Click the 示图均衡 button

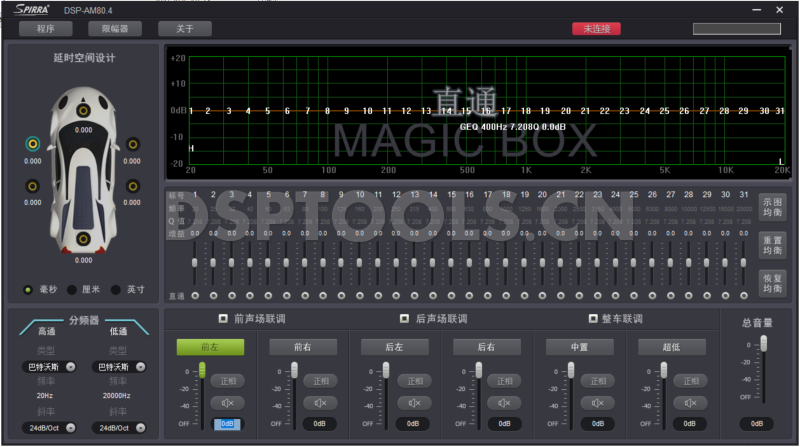tap(772, 207)
